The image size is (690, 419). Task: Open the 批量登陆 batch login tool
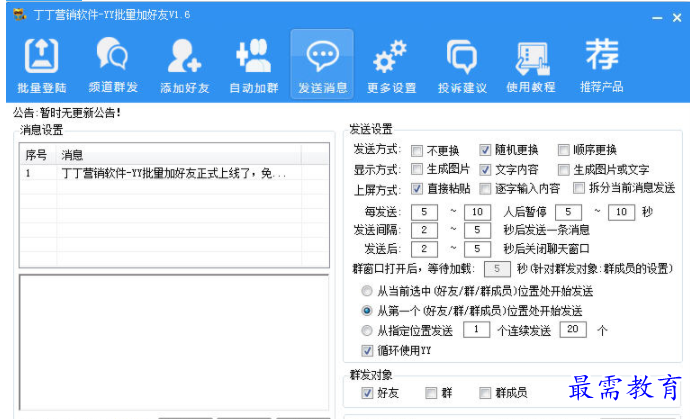42,65
